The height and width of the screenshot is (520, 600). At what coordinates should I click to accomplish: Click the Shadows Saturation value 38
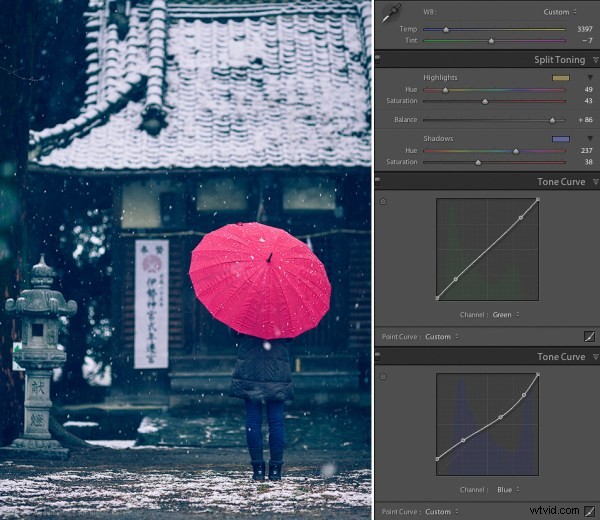[588, 162]
